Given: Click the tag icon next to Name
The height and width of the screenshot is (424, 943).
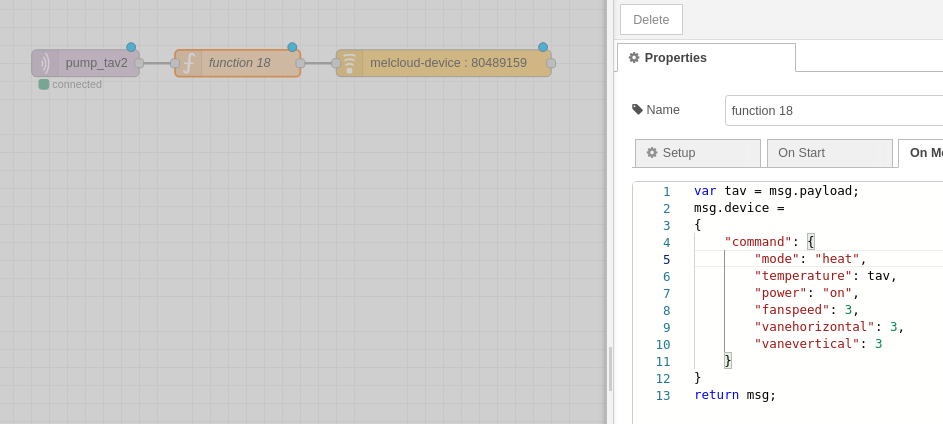Looking at the screenshot, I should point(637,109).
